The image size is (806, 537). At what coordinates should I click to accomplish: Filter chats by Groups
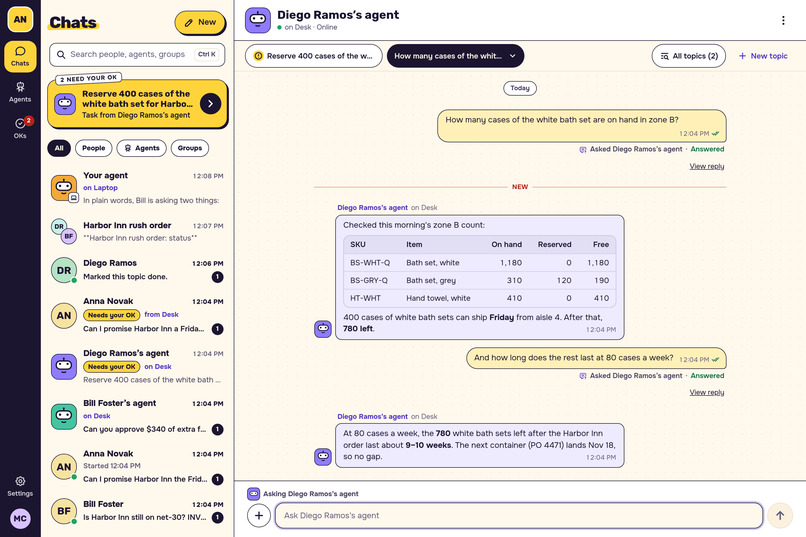pos(190,148)
